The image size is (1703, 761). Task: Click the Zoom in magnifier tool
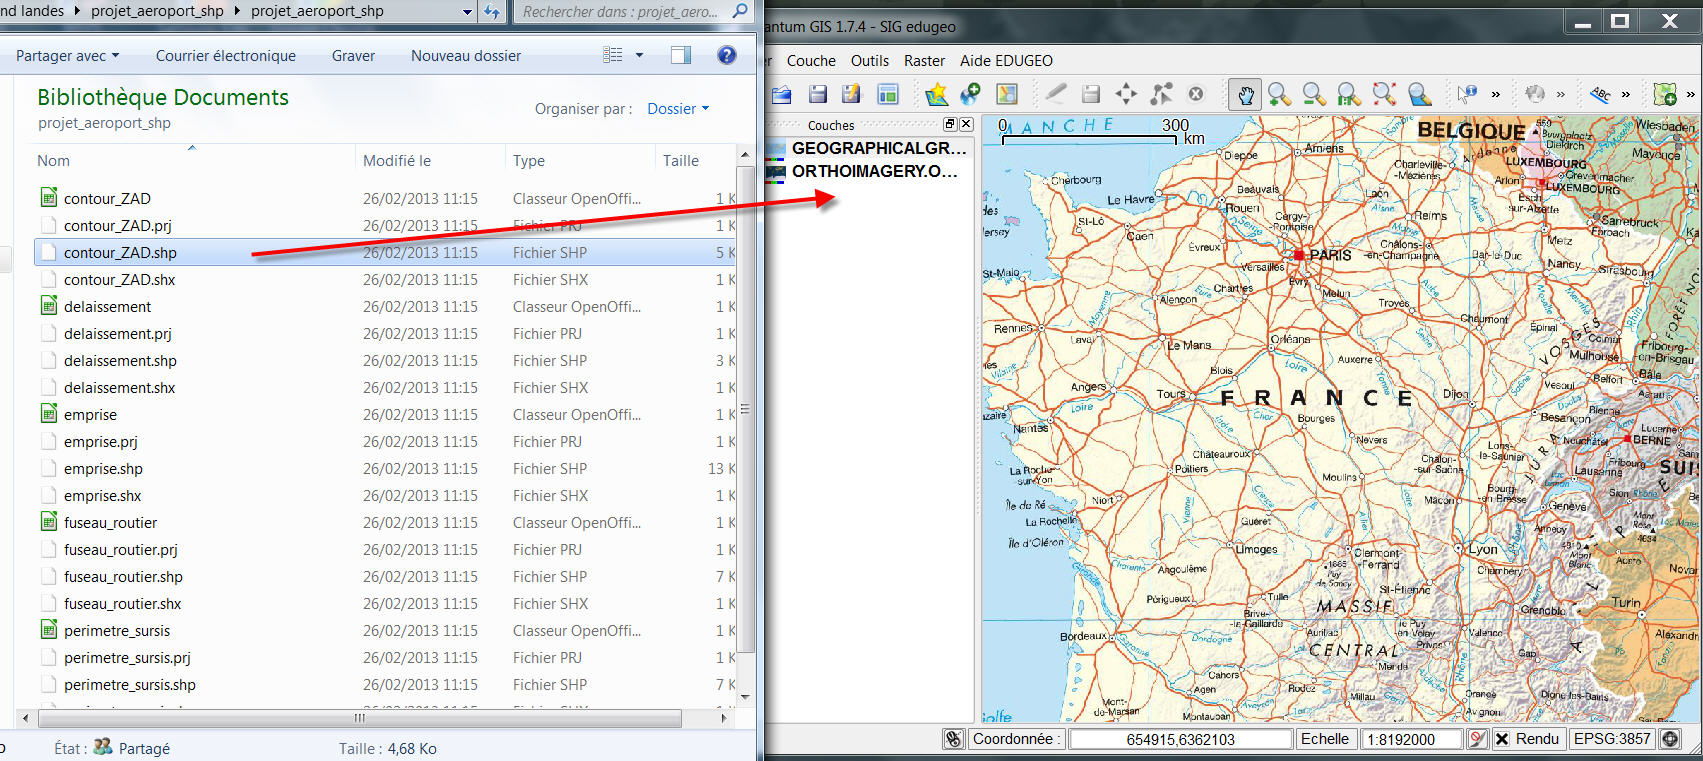(x=1279, y=94)
